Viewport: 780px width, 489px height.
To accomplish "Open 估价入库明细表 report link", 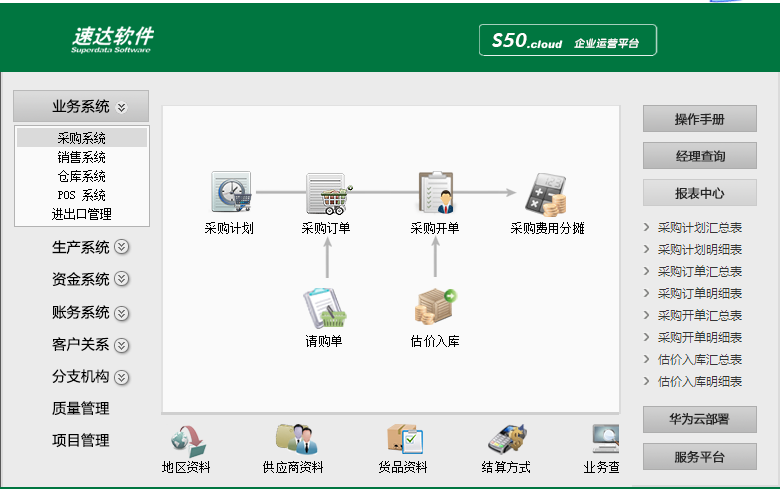I will 700,382.
